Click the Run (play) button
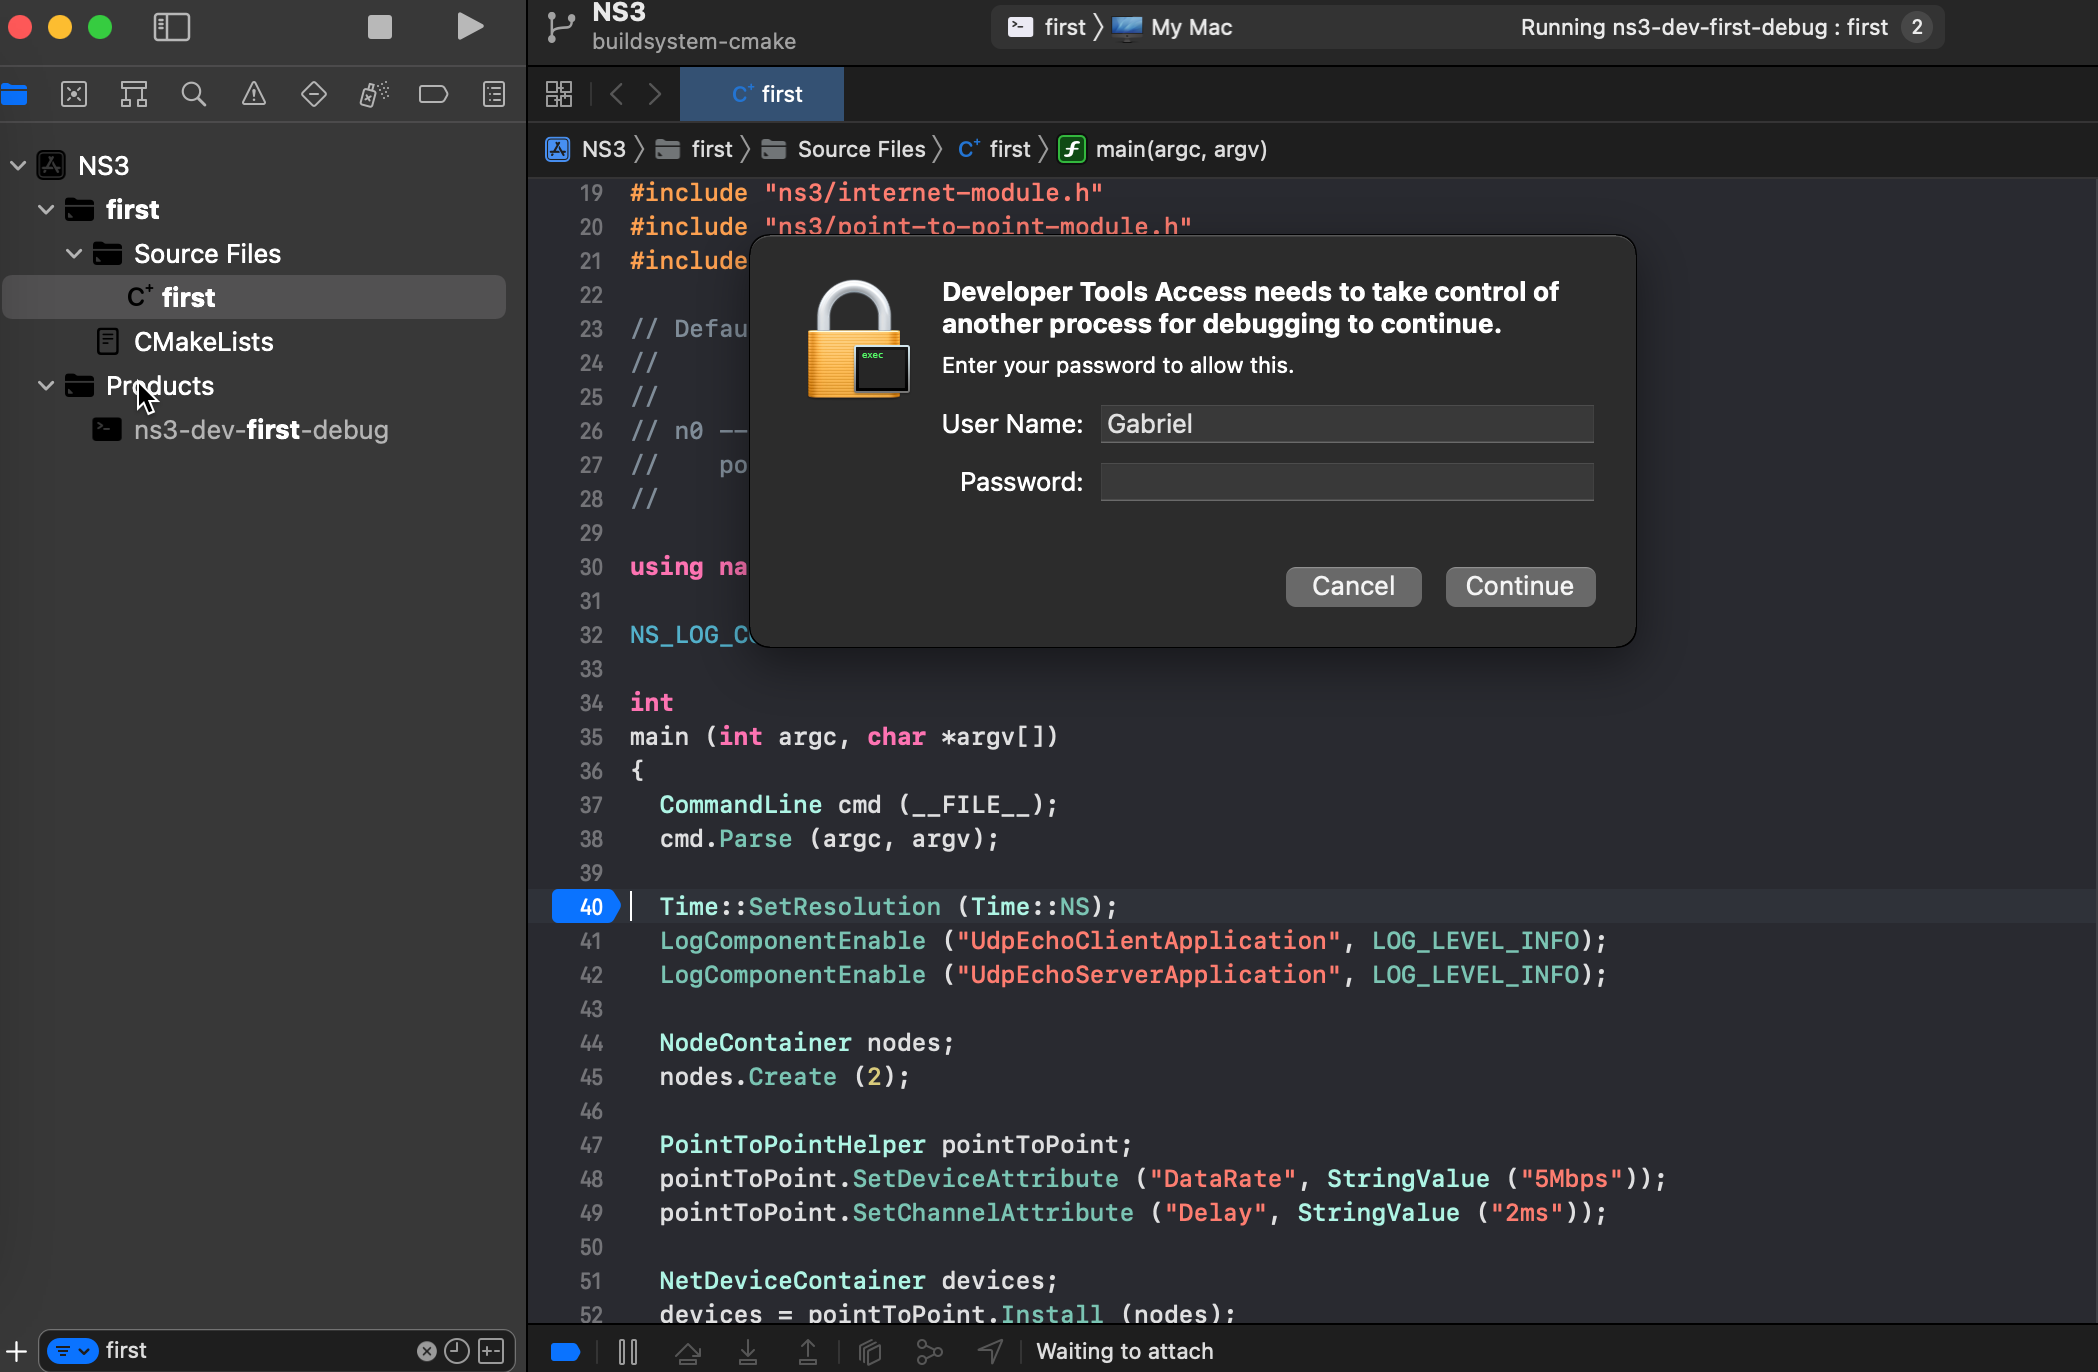2098x1372 pixels. 470,27
